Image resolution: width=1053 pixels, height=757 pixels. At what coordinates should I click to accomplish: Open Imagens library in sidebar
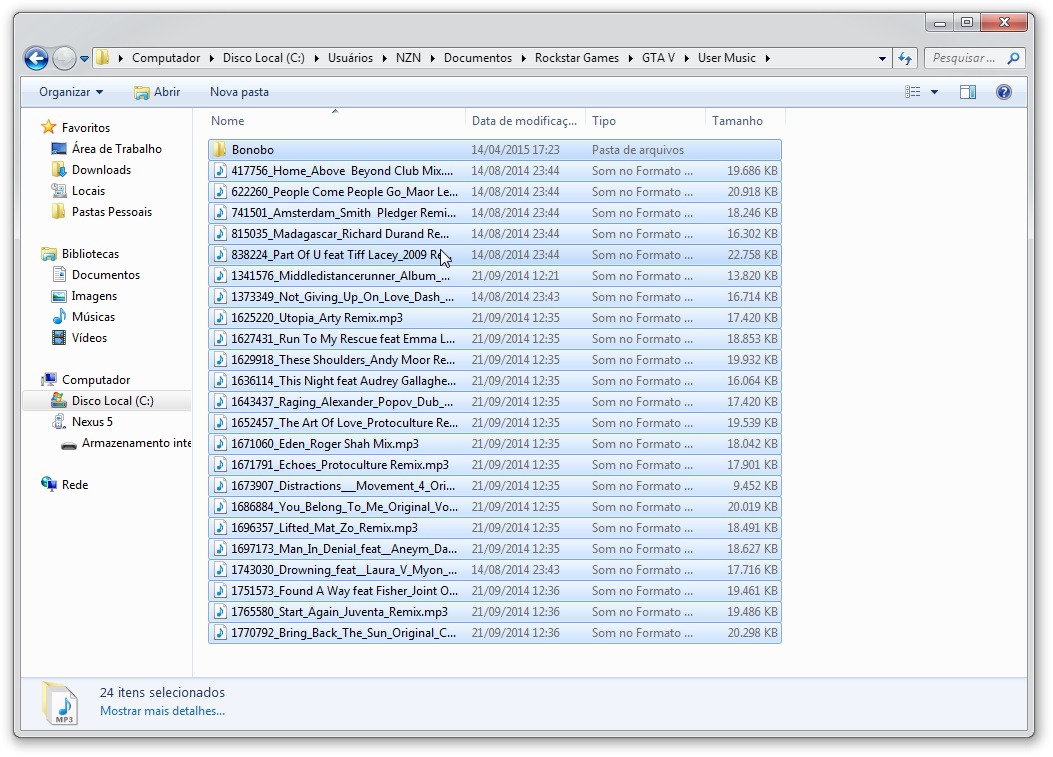(94, 296)
